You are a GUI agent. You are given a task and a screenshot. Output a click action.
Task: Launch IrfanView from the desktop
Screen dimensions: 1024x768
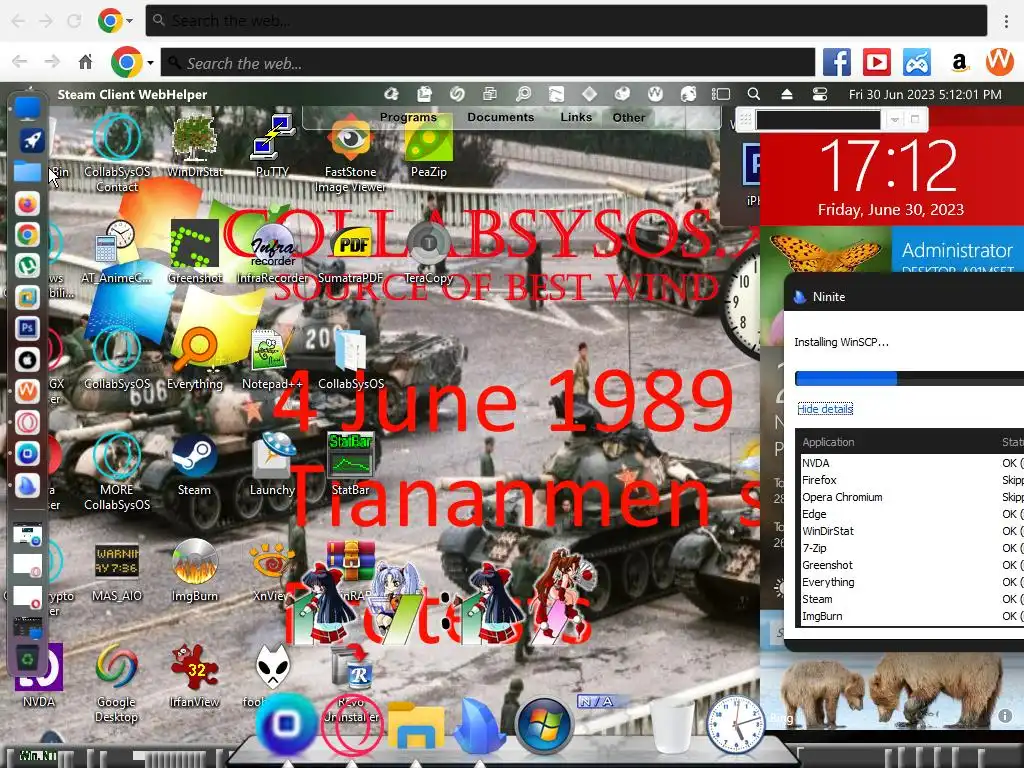[x=195, y=676]
